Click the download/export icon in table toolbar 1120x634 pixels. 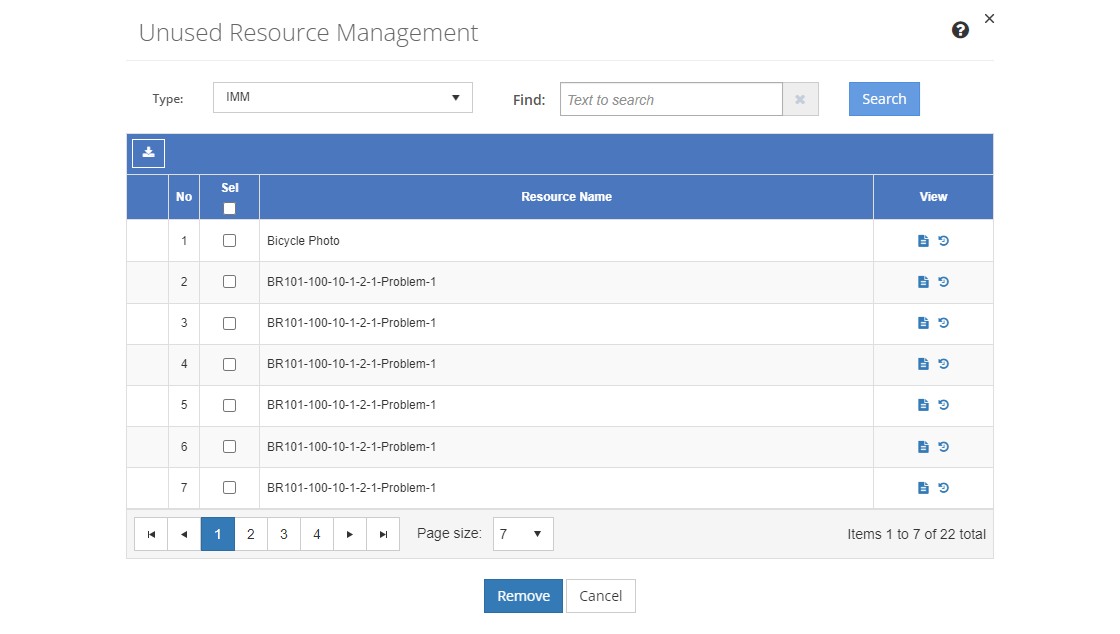(x=149, y=153)
